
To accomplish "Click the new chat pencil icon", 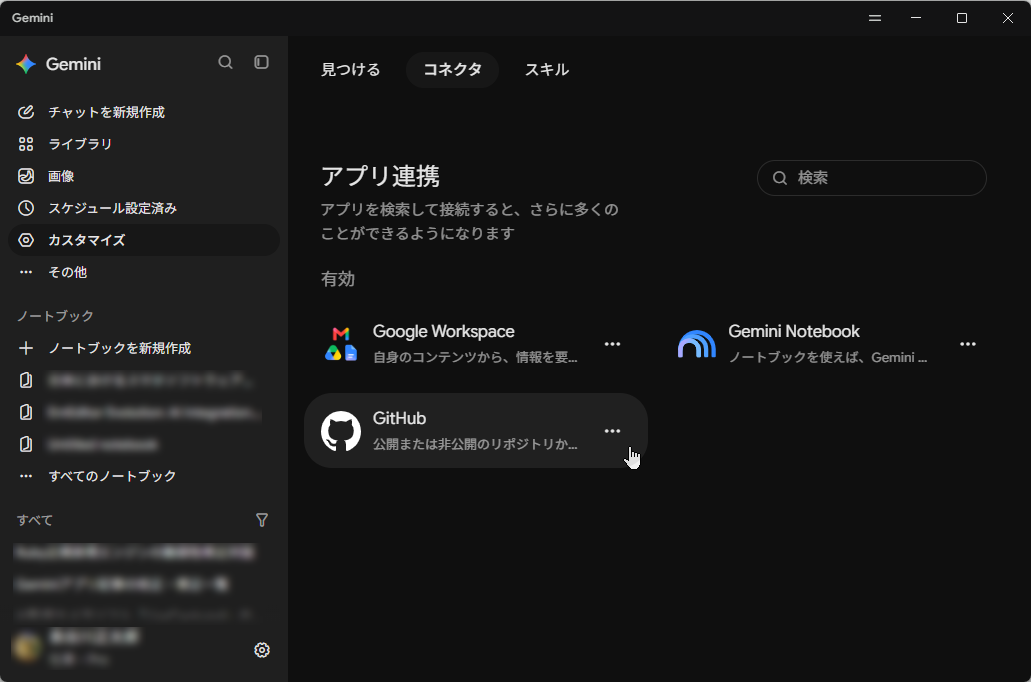I will coord(26,112).
